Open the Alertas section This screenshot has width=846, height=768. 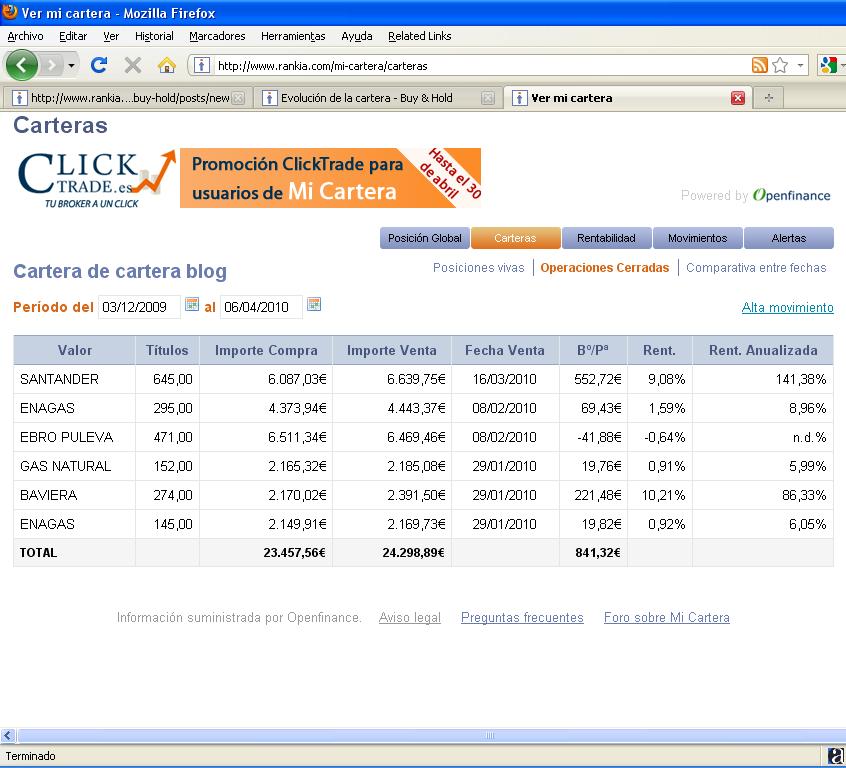pos(789,238)
